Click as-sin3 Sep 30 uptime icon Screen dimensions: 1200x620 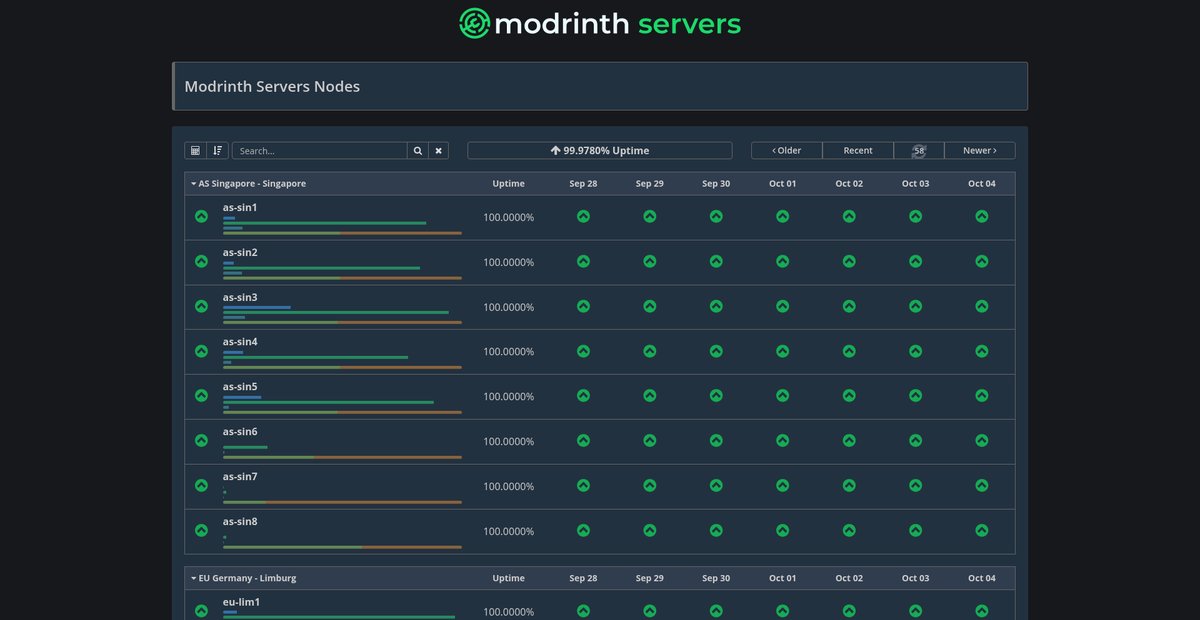point(716,306)
